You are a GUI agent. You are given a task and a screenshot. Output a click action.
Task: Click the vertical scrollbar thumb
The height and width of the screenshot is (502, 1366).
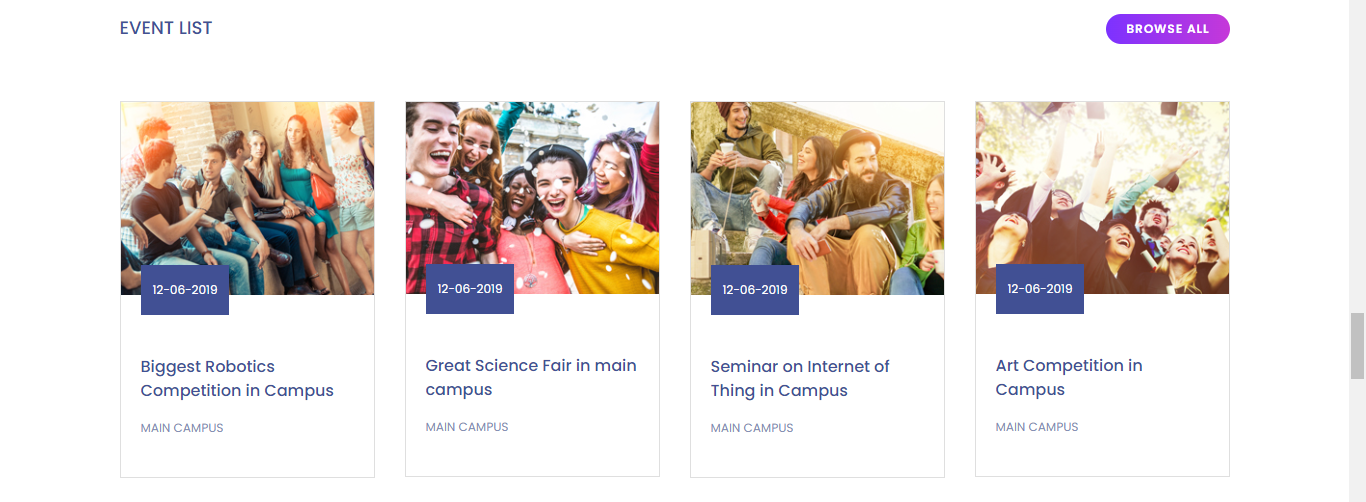click(x=1357, y=345)
